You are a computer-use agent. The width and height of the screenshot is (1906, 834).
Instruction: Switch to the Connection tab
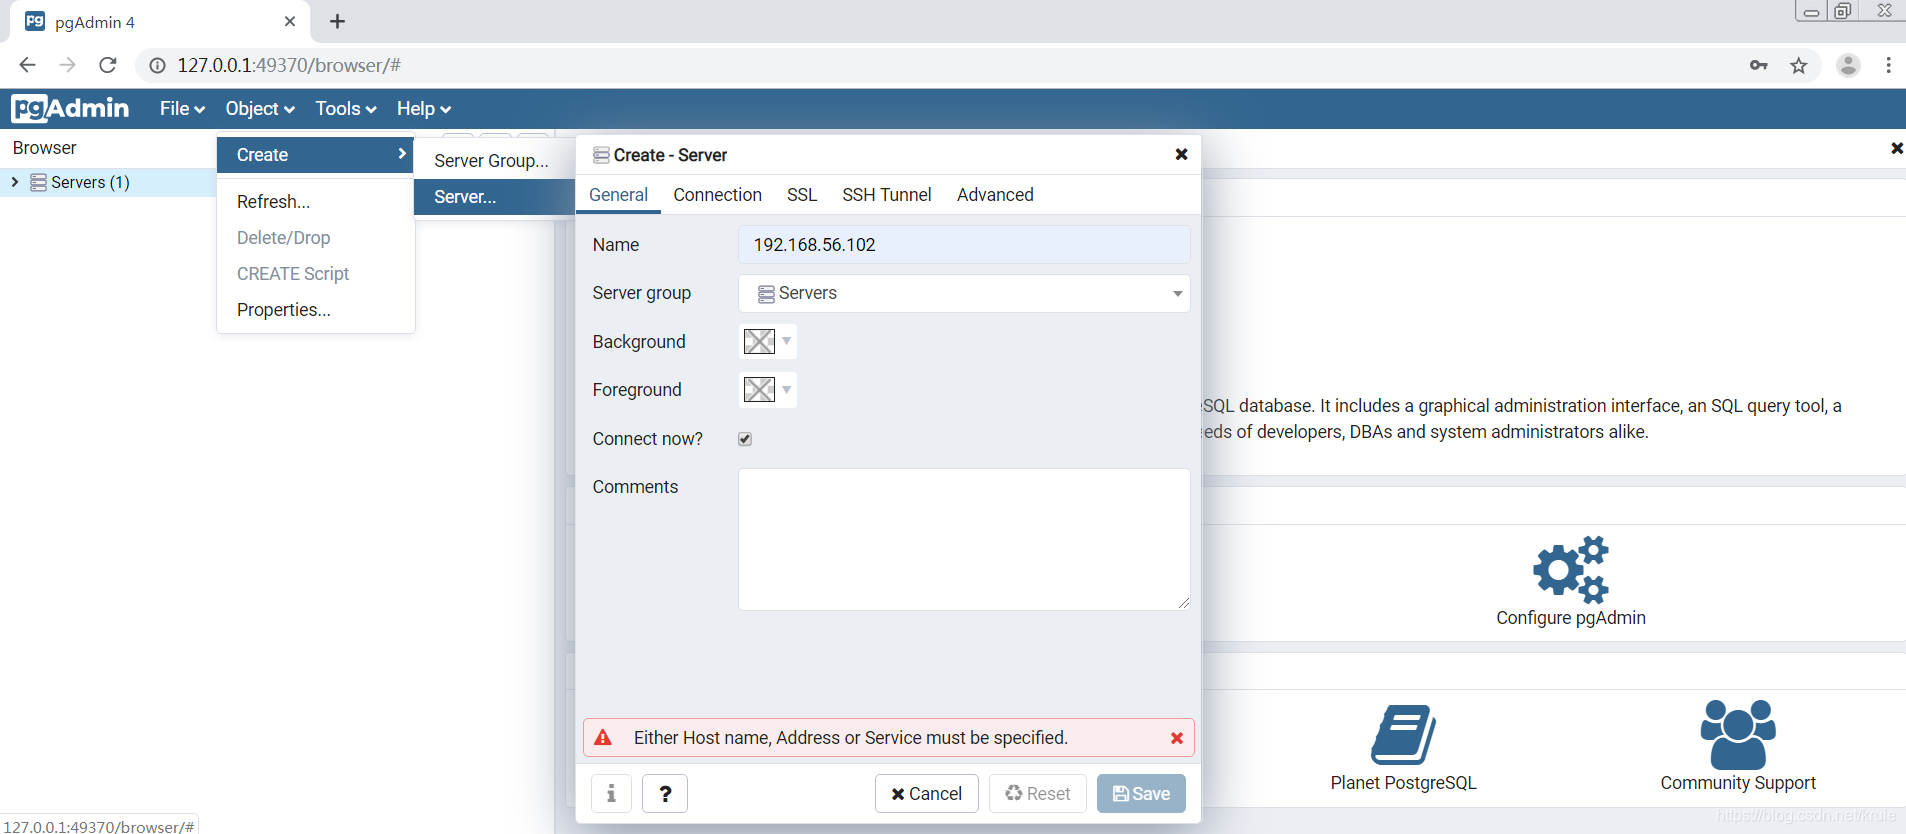pyautogui.click(x=717, y=195)
